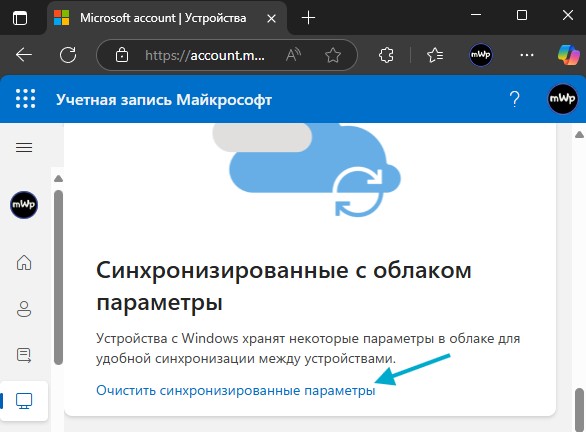
Task: Open Settings and more ellipsis menu
Action: pyautogui.click(x=527, y=55)
